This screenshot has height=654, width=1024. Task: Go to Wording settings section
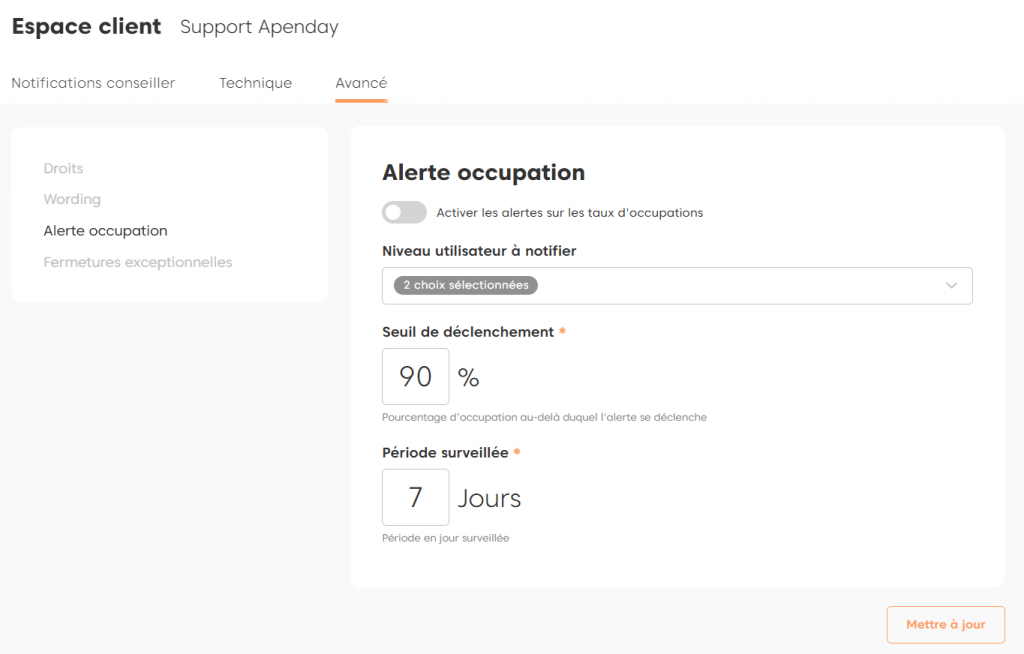tap(72, 199)
